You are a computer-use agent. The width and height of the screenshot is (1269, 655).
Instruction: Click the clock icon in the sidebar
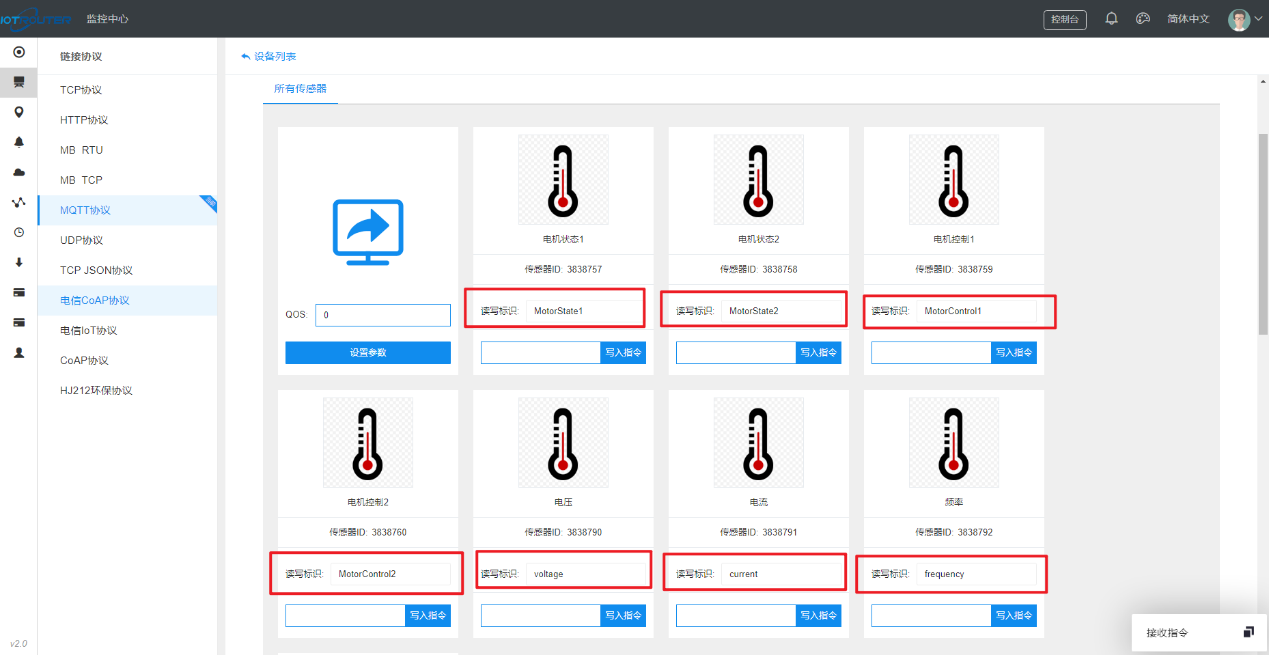click(18, 232)
